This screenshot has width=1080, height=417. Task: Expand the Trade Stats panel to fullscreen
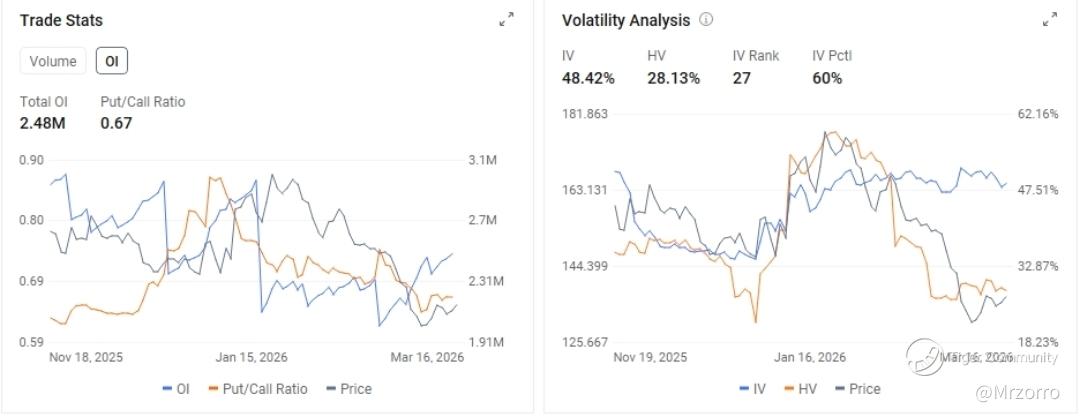[507, 19]
